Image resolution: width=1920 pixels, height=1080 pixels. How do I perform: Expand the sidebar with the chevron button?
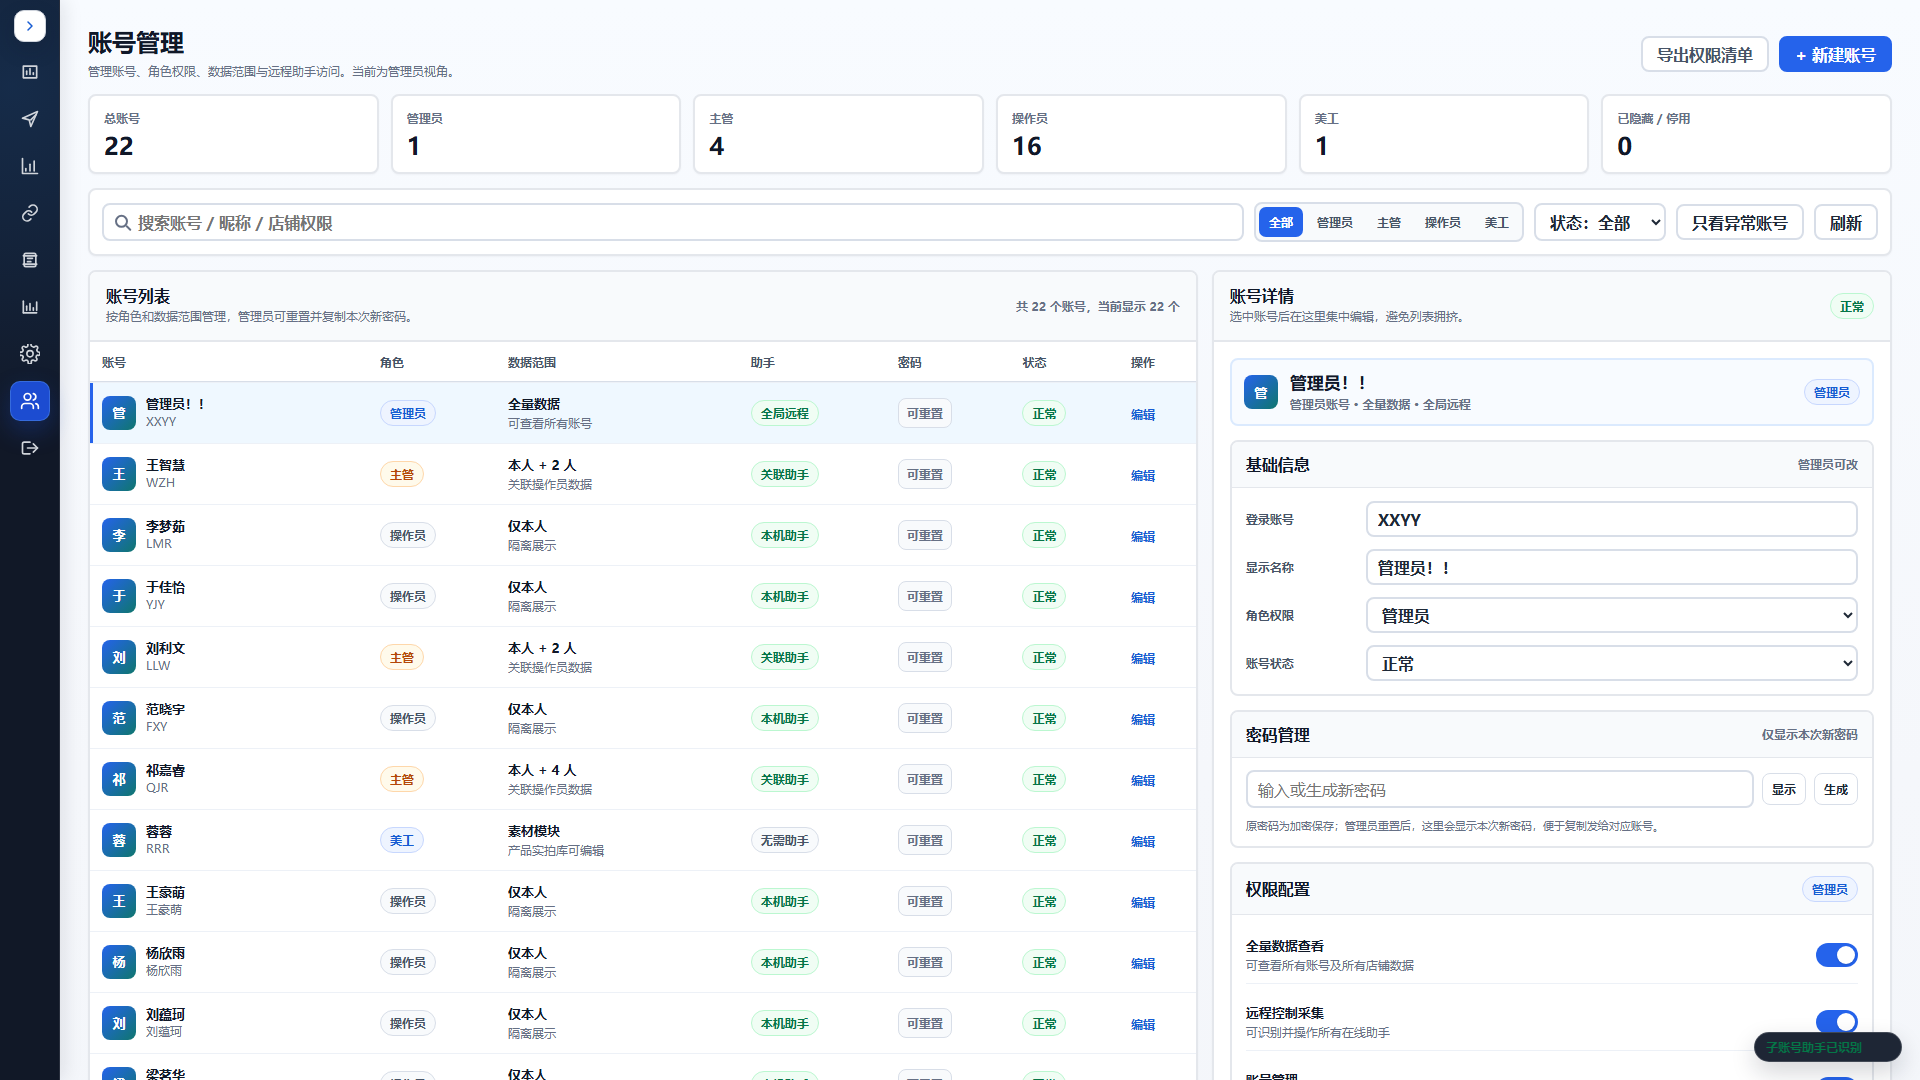coord(30,26)
